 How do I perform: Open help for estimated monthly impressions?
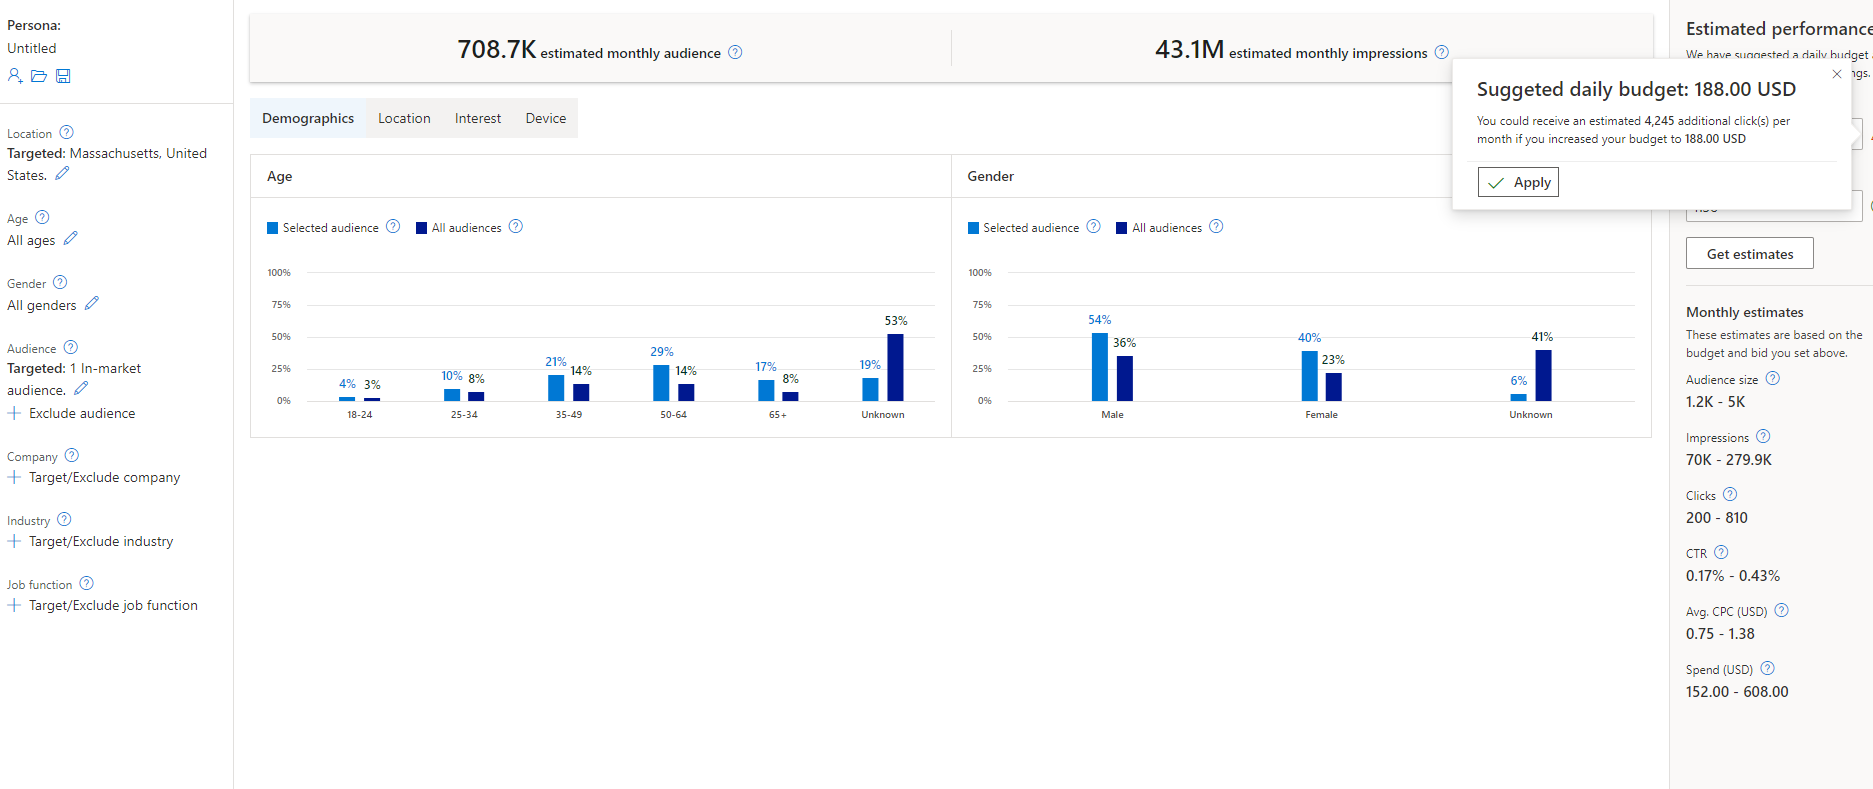(x=1441, y=52)
